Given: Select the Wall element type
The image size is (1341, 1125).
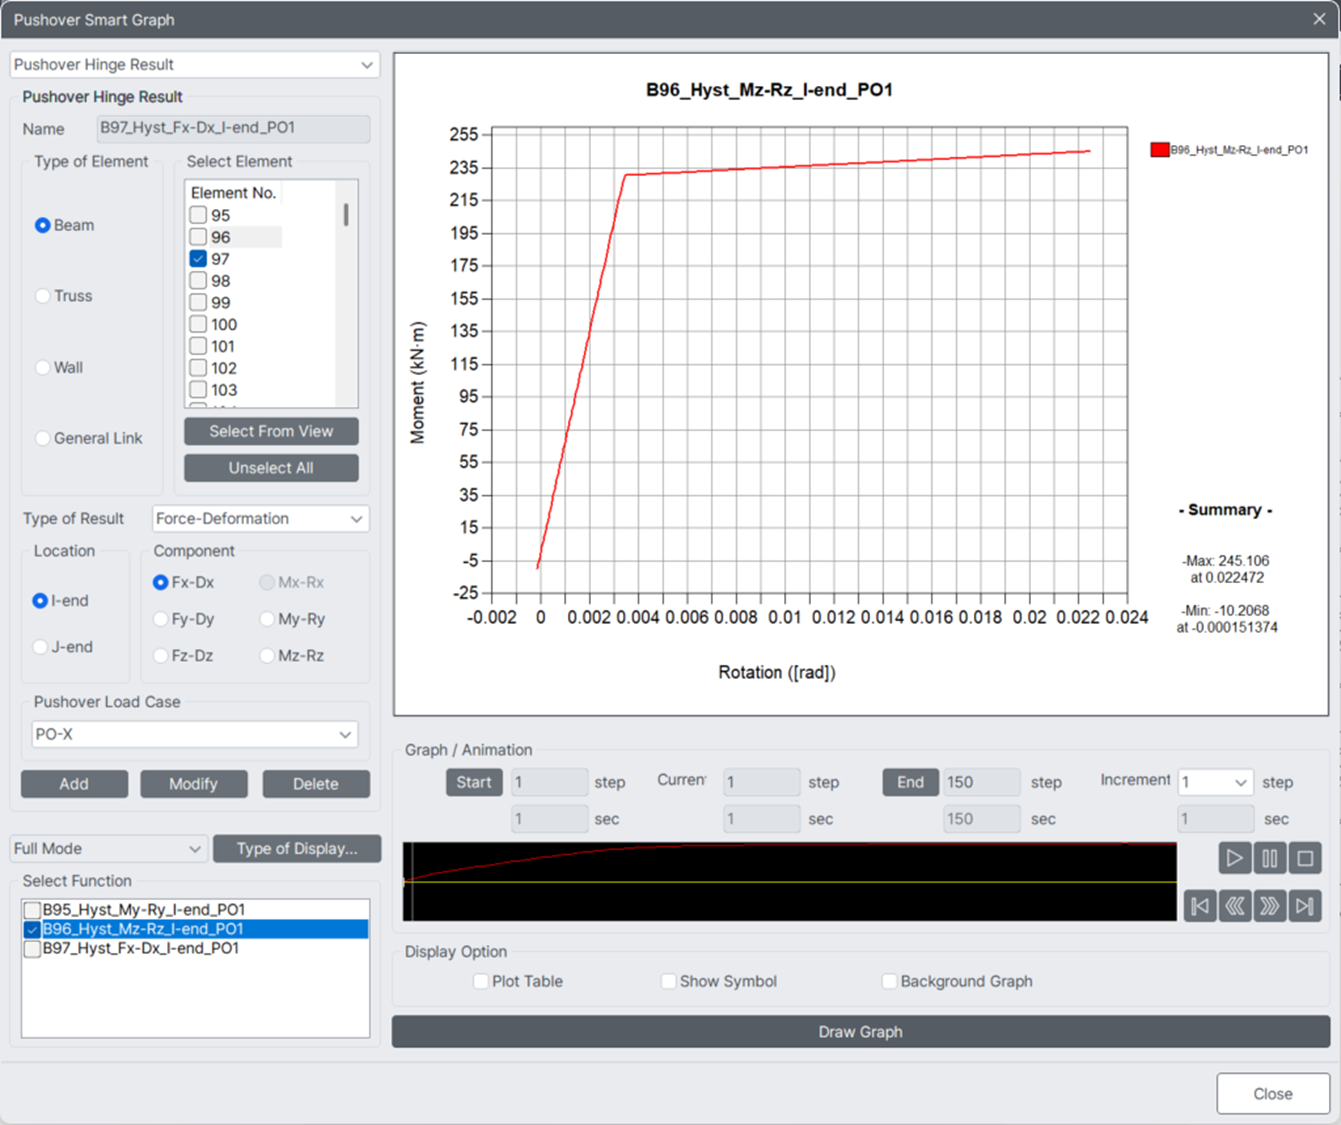Looking at the screenshot, I should pos(42,367).
